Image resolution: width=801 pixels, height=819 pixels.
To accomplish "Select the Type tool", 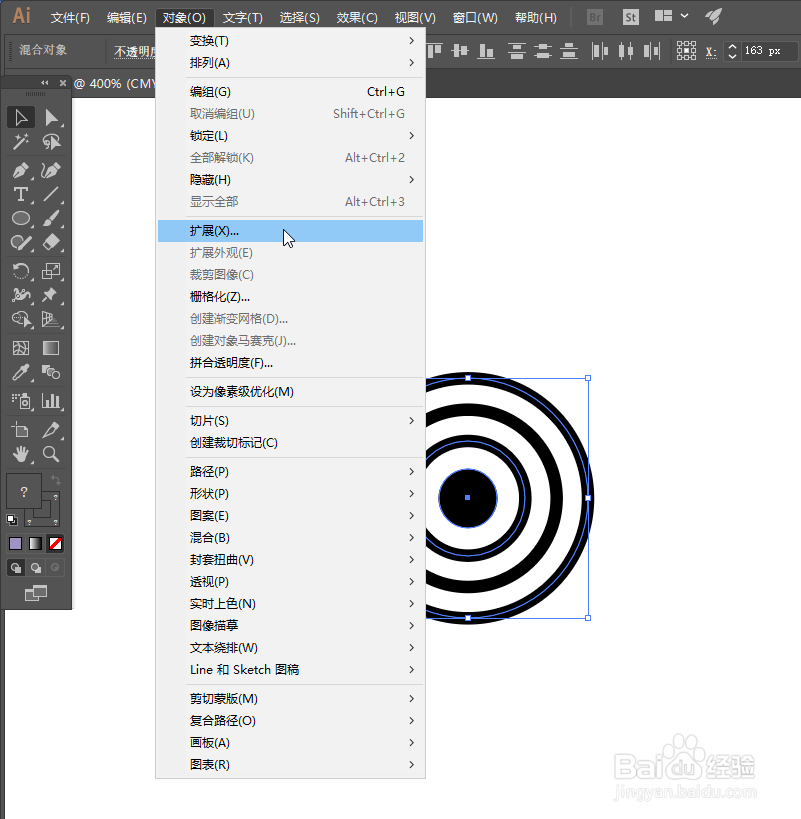I will point(21,194).
